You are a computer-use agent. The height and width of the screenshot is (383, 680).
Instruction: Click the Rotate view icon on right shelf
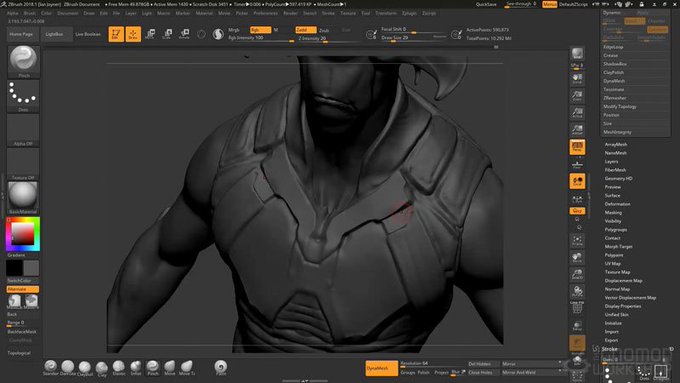[x=577, y=291]
